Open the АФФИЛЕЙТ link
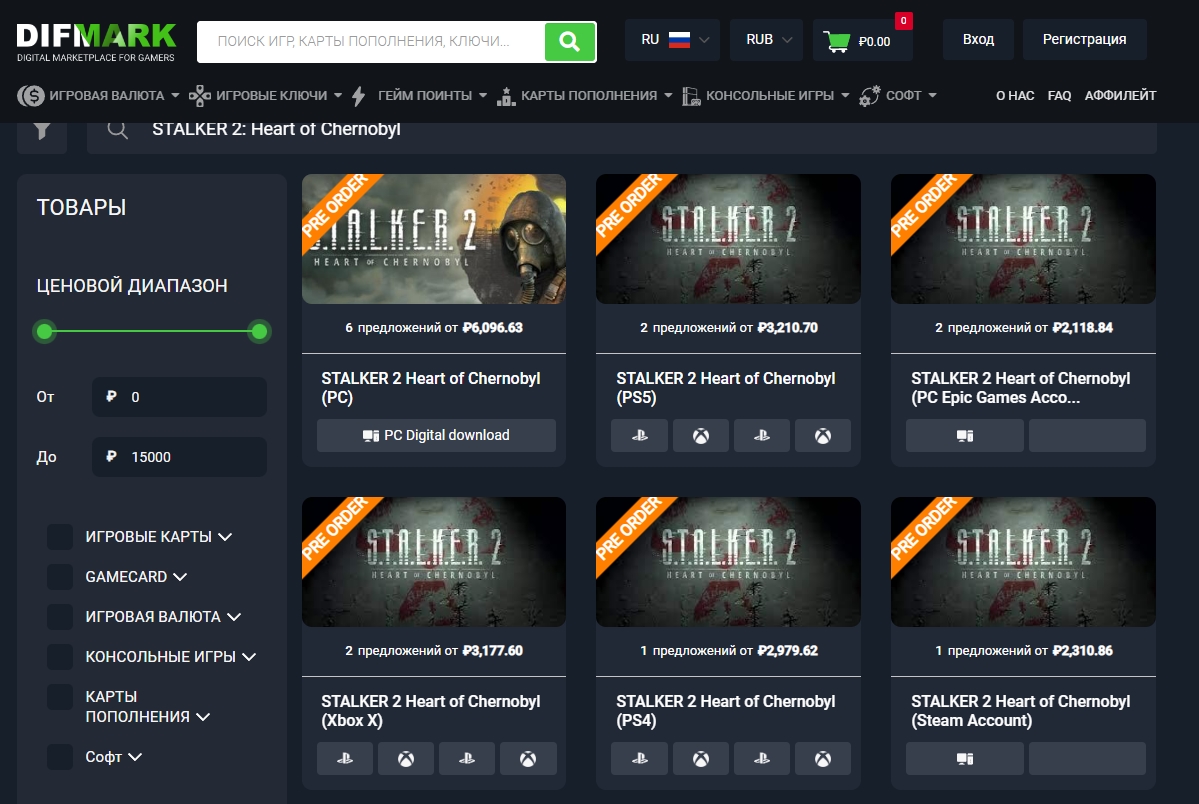 point(1120,96)
